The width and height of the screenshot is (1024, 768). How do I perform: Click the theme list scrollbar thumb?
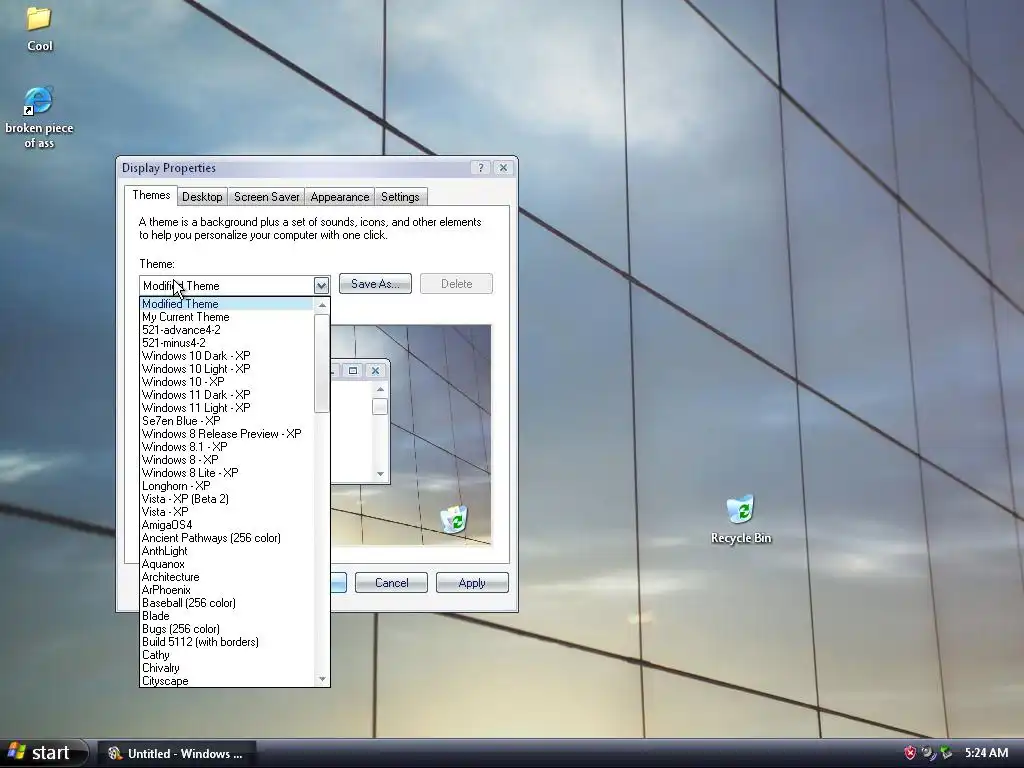(321, 363)
